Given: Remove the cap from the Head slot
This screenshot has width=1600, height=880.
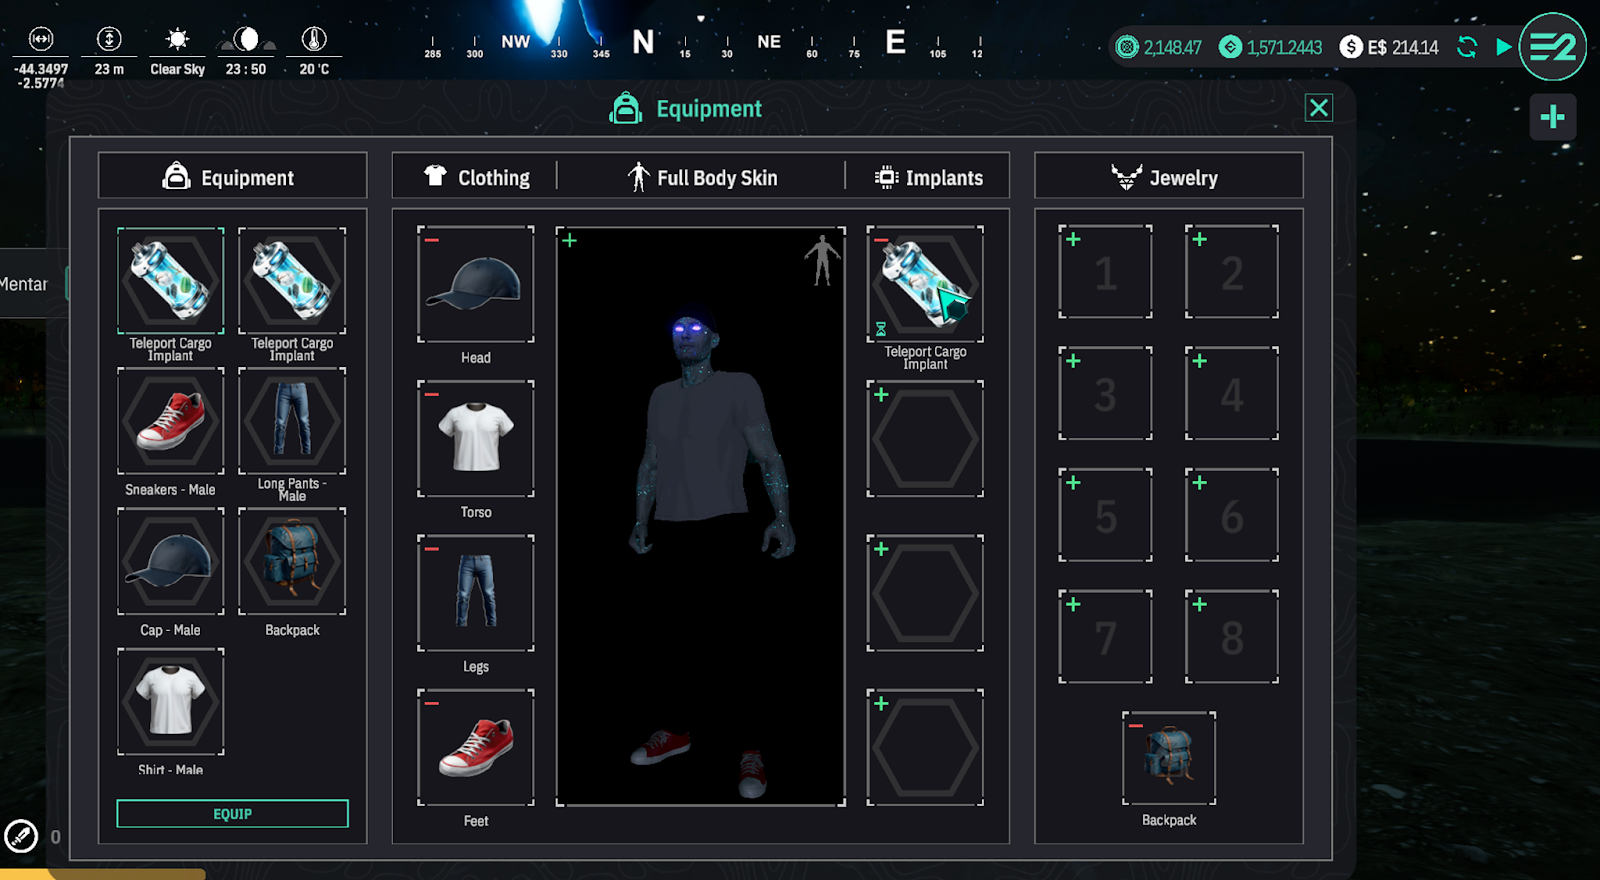Looking at the screenshot, I should pyautogui.click(x=432, y=240).
